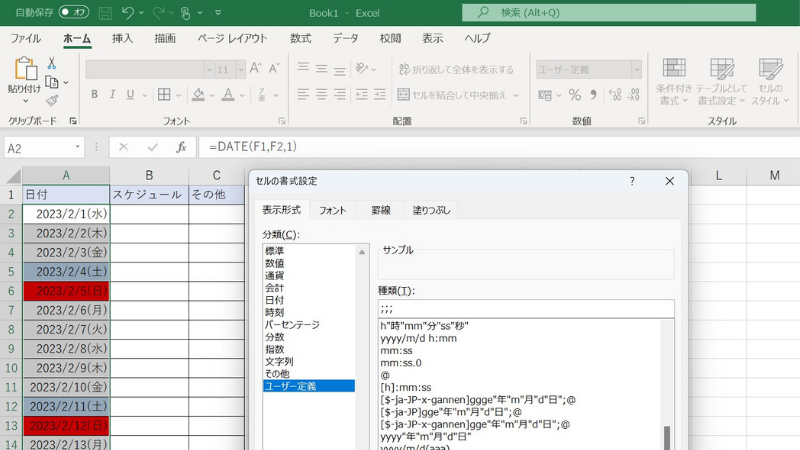Image resolution: width=800 pixels, height=450 pixels.
Task: Click the formula bar with =DATE(F1,F2,1)
Action: tap(497, 147)
